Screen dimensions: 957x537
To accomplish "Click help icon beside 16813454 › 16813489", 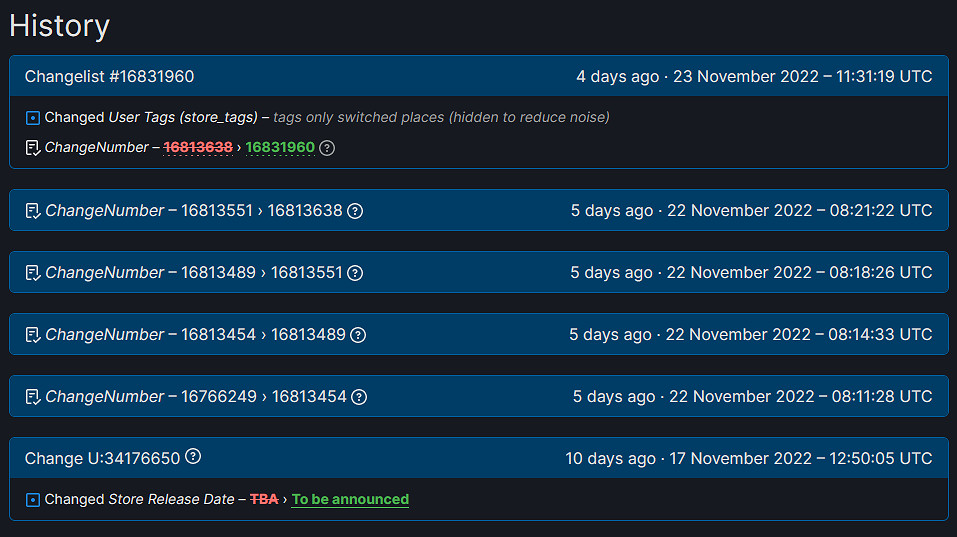I will point(358,335).
